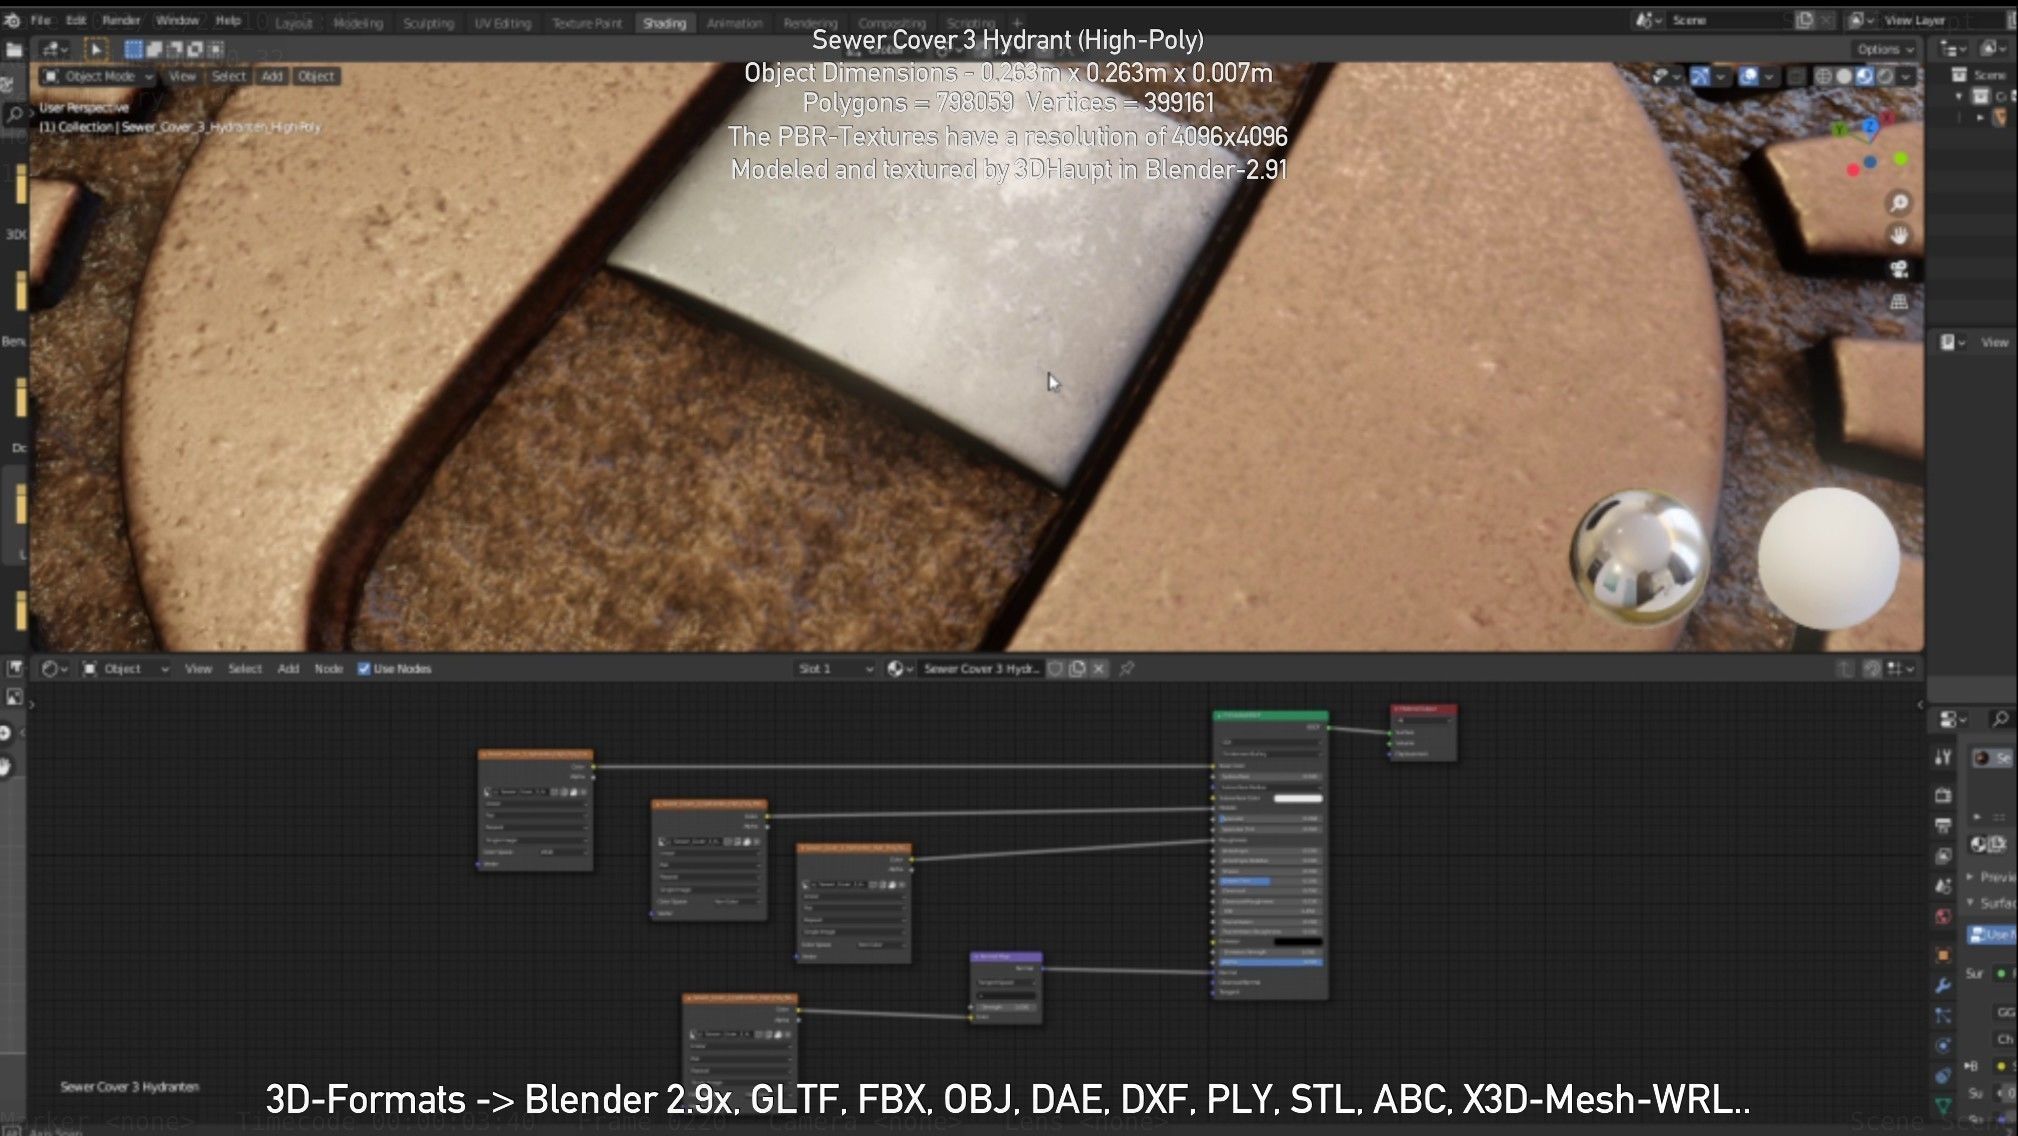Toggle the camera view icon
The width and height of the screenshot is (2018, 1136).
(1898, 270)
